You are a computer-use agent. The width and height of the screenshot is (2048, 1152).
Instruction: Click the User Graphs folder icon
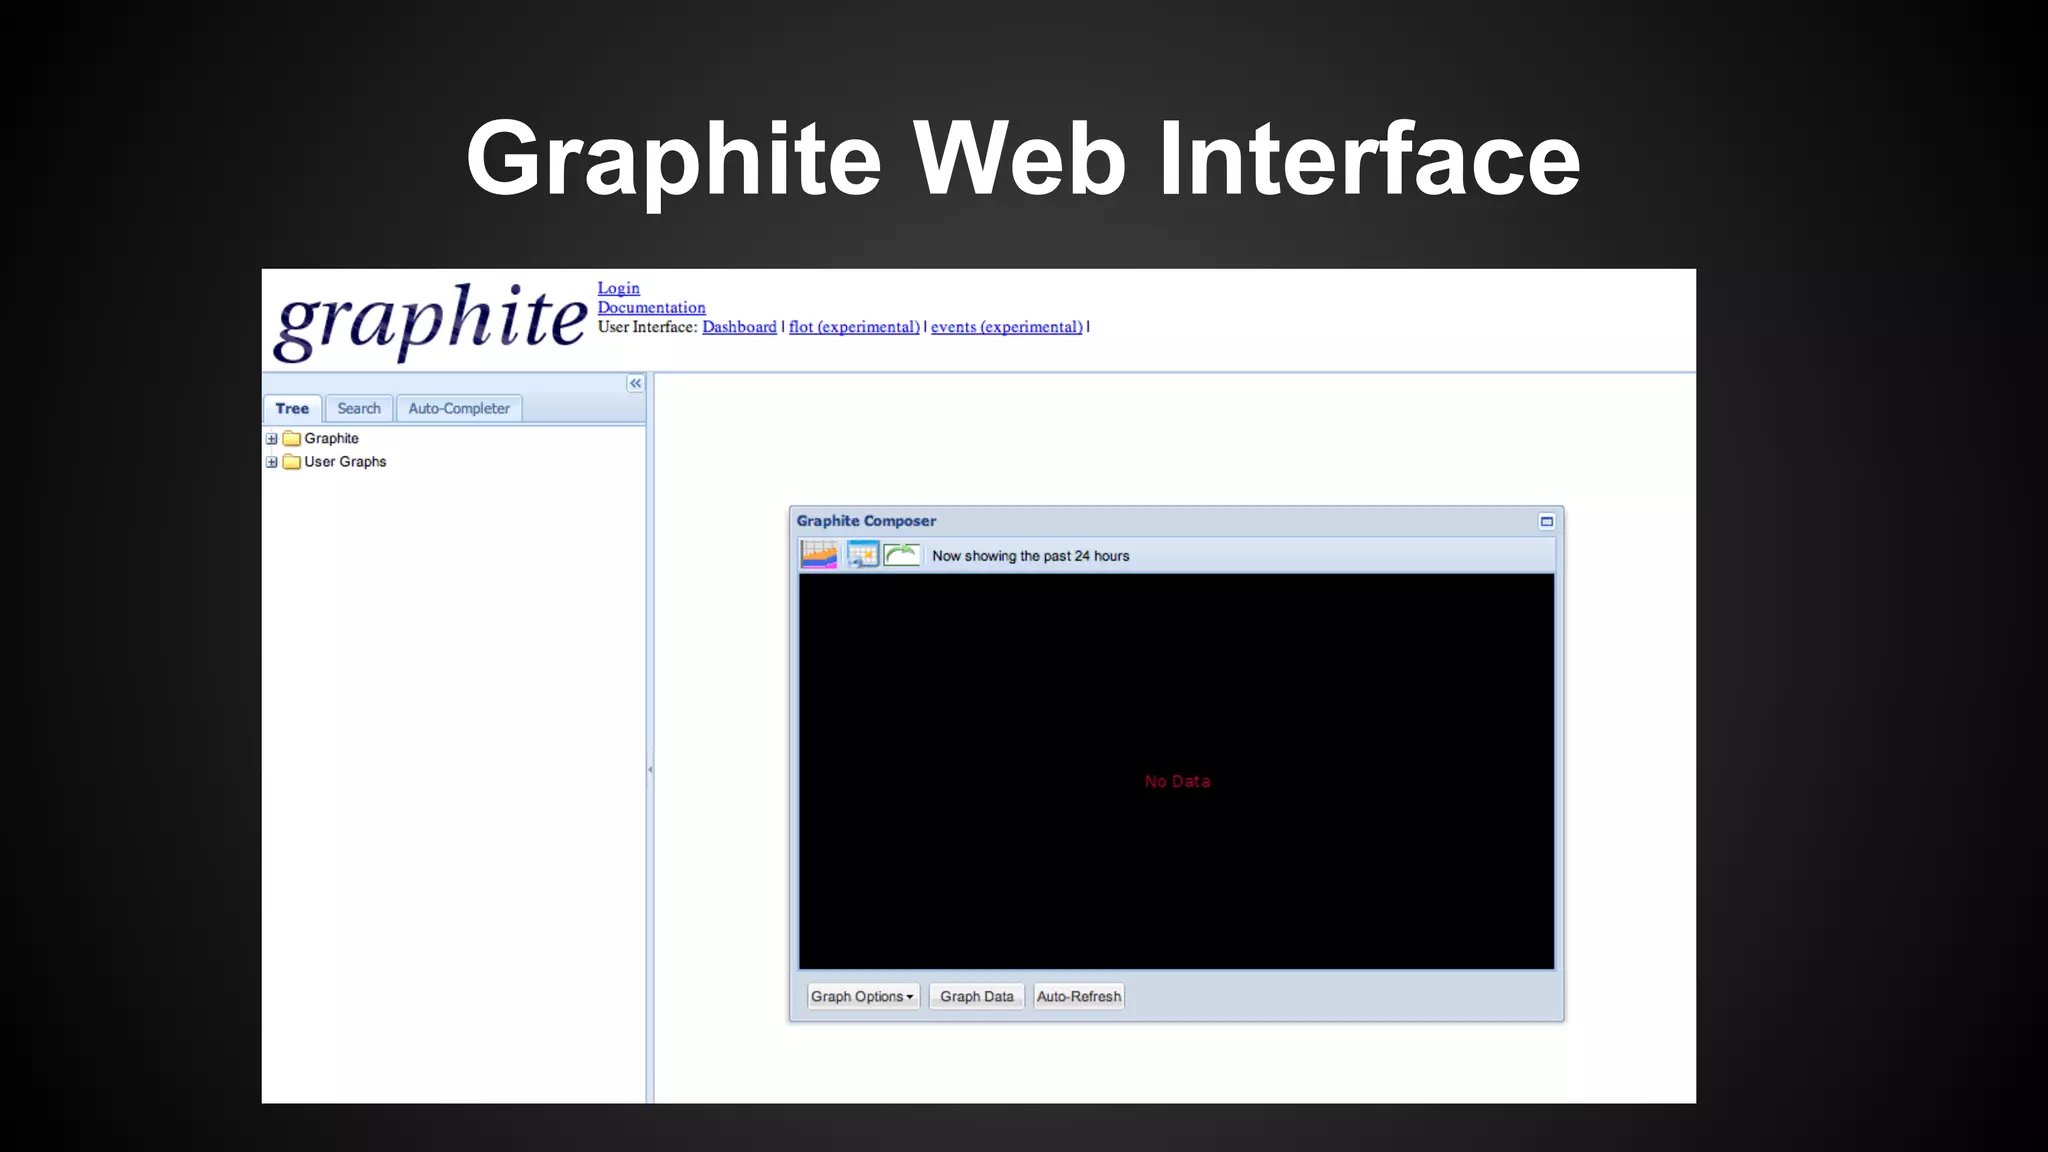[x=292, y=462]
